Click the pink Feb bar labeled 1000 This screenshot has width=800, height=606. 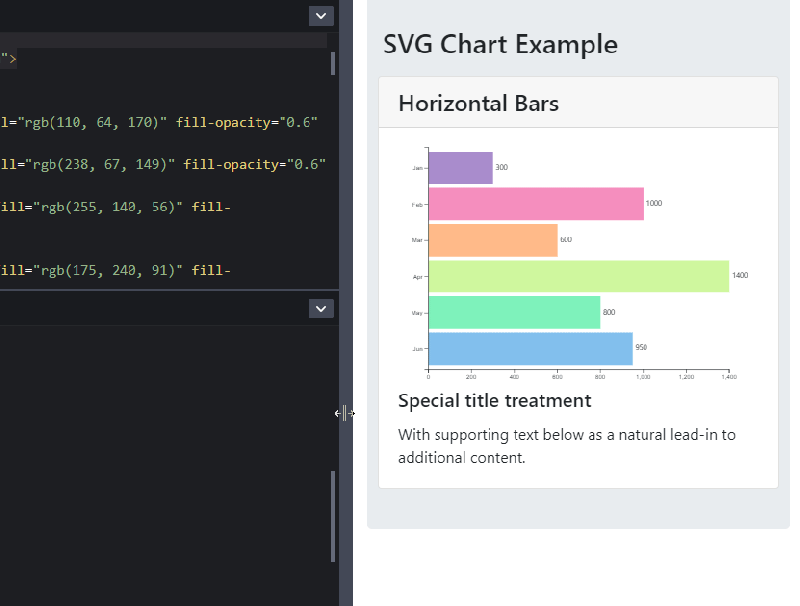click(535, 203)
